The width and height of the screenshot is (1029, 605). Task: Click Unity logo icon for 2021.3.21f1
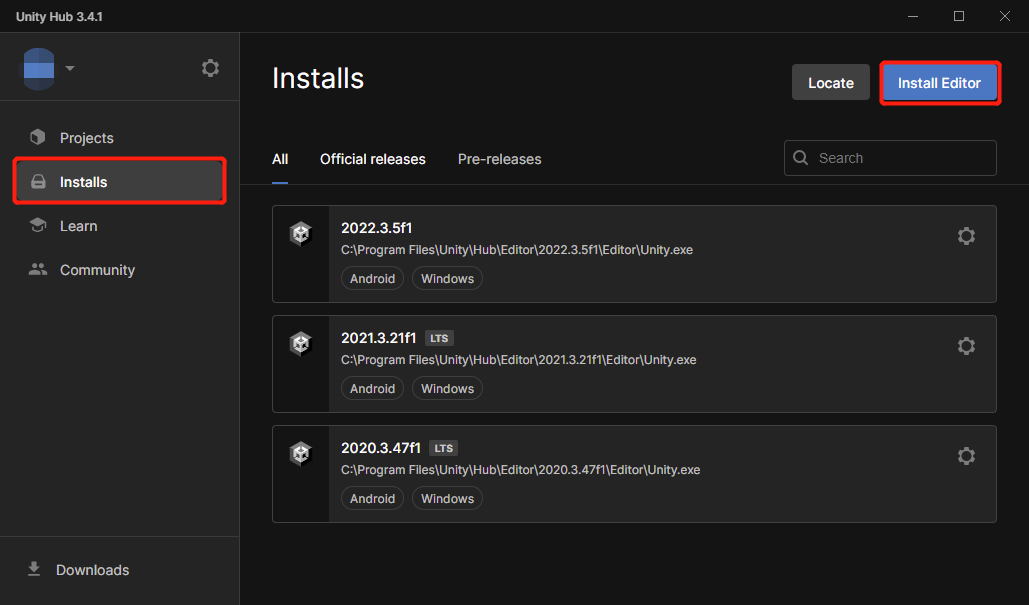click(x=301, y=344)
